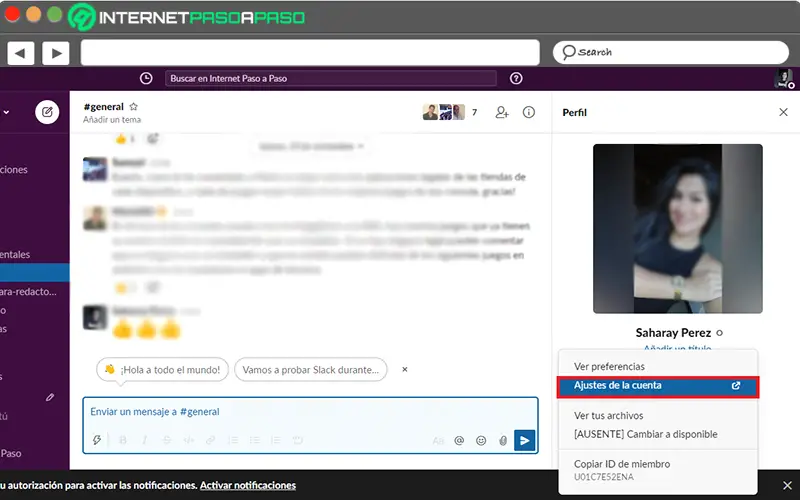Click the Añadir un tema text

click(x=112, y=119)
